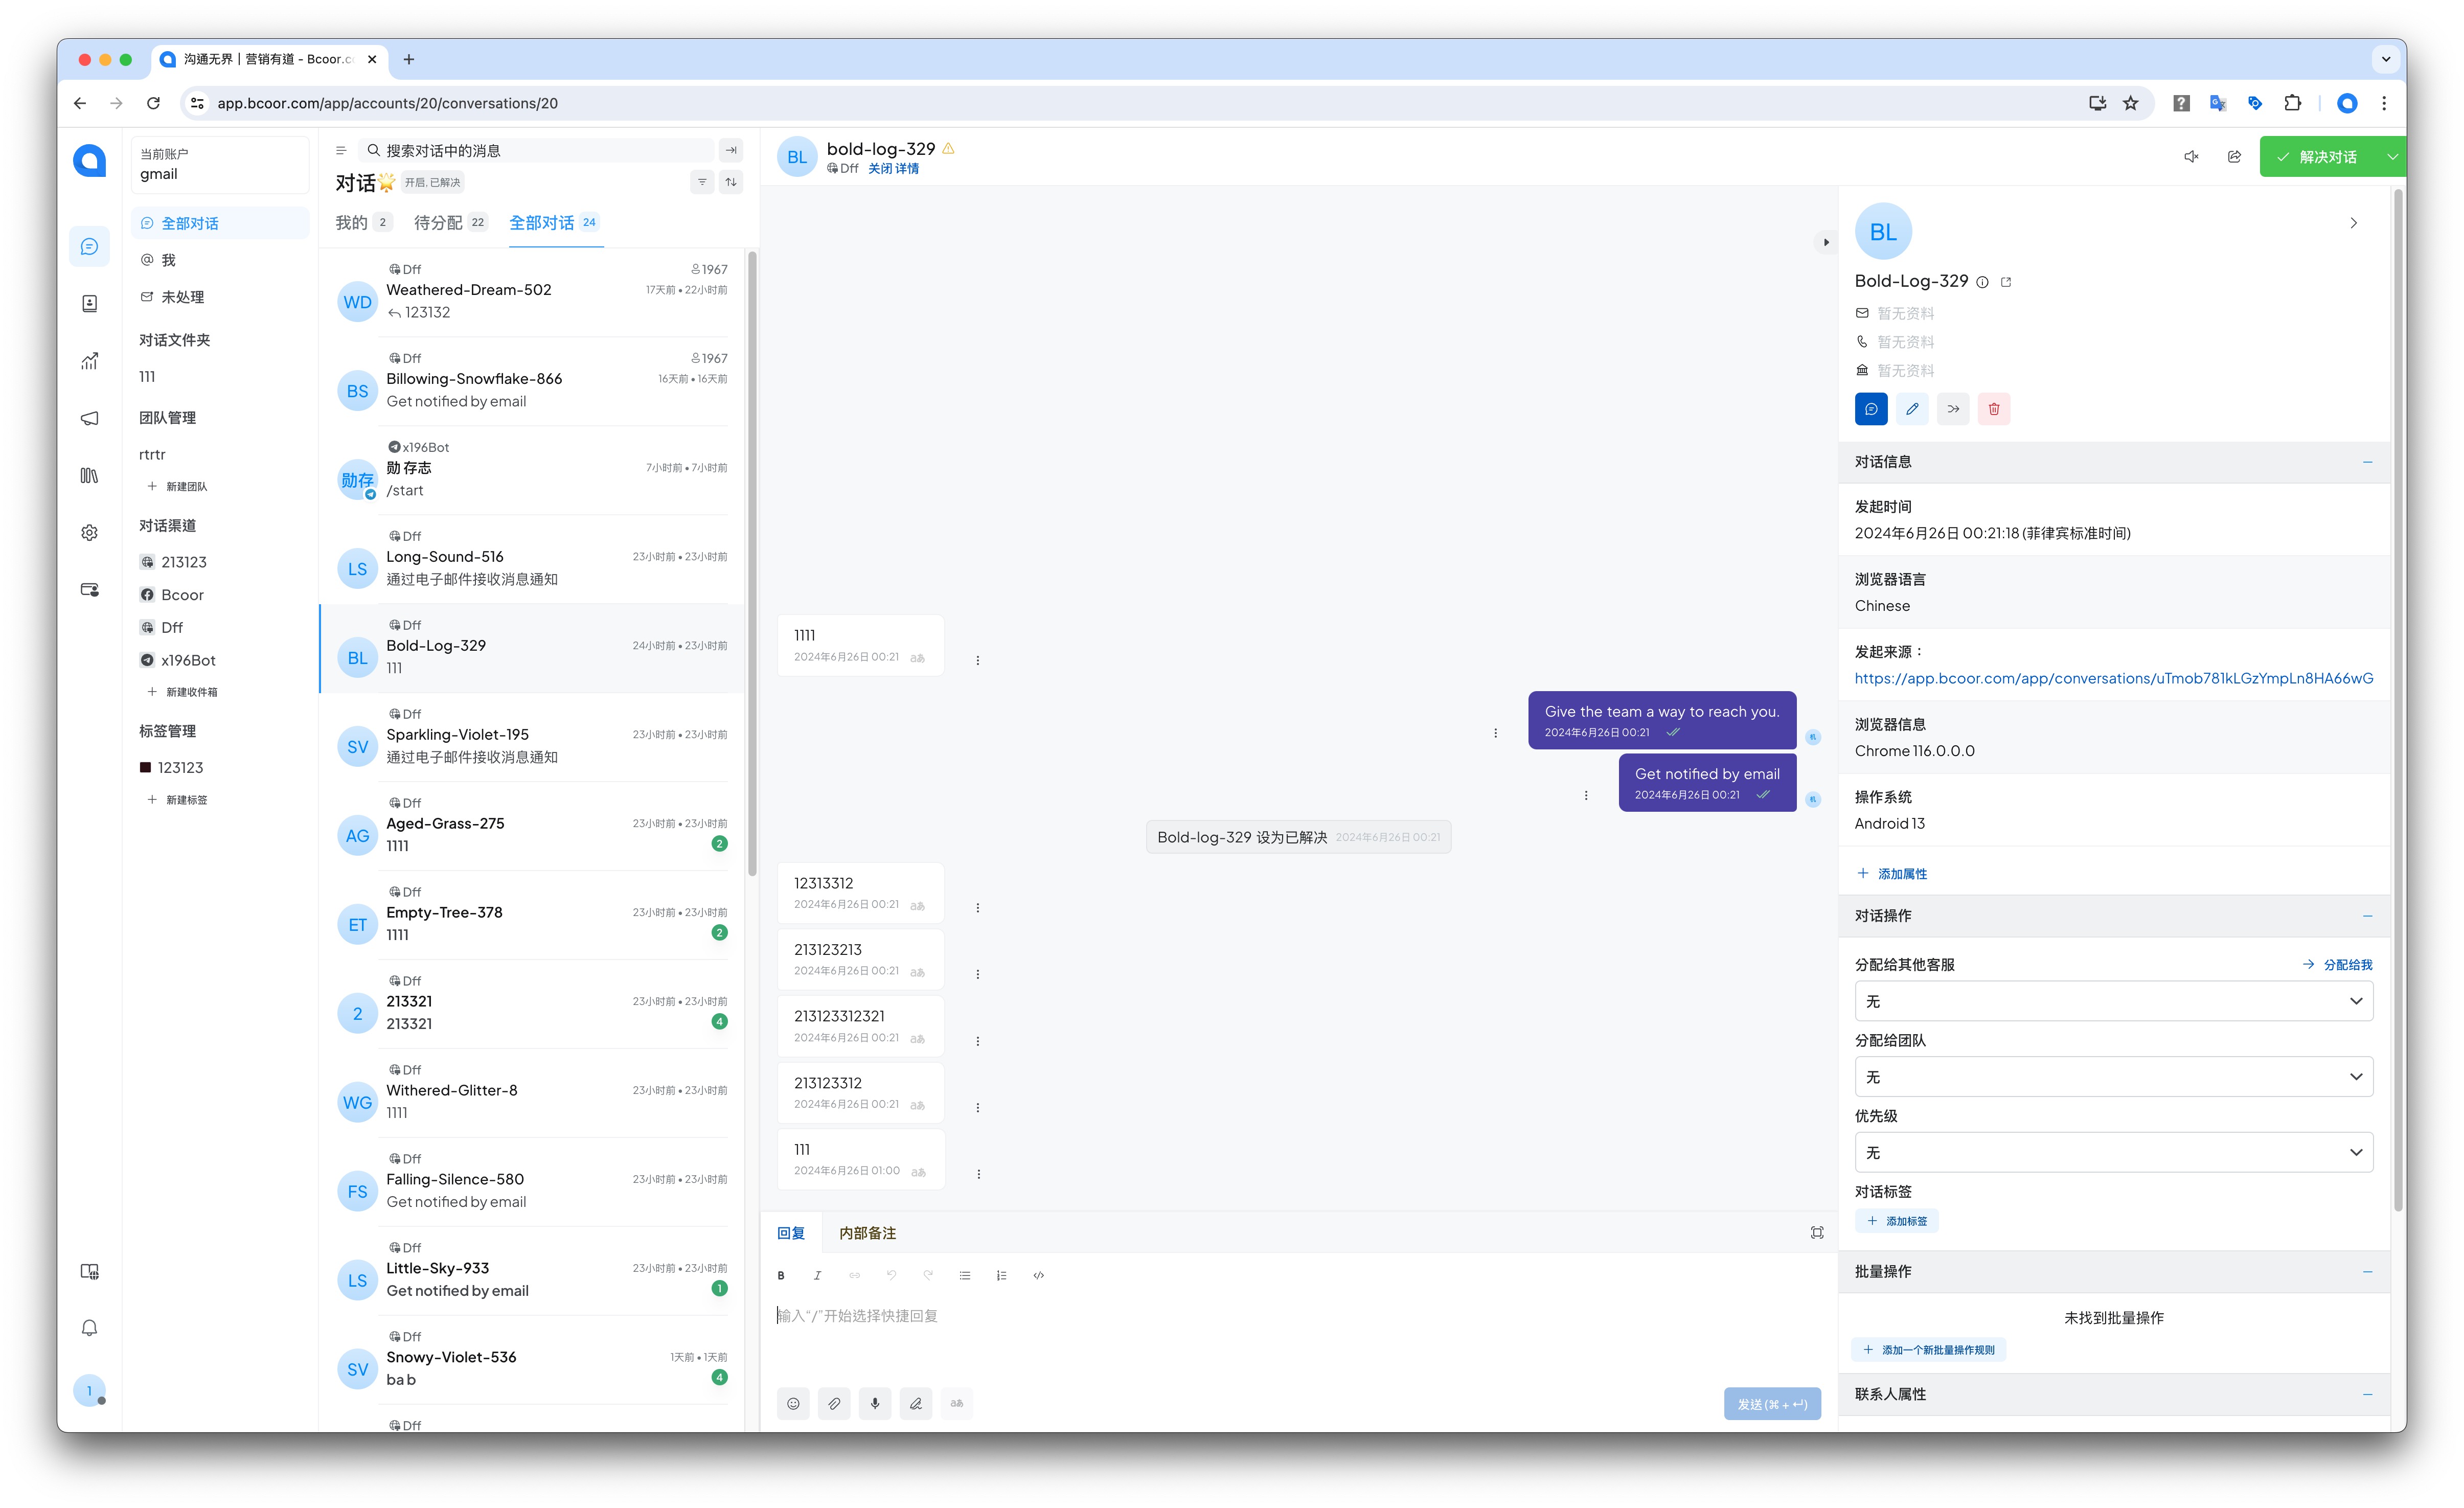Image resolution: width=2464 pixels, height=1508 pixels.
Task: Click the mute conversation speaker icon
Action: click(x=2190, y=157)
